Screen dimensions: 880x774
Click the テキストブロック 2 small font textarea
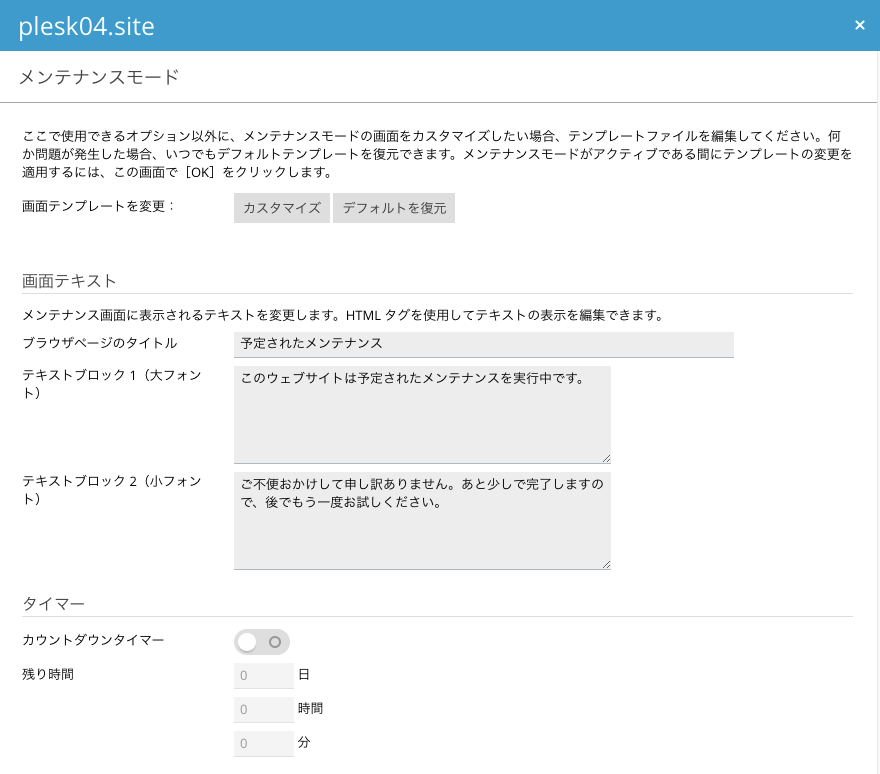click(422, 518)
